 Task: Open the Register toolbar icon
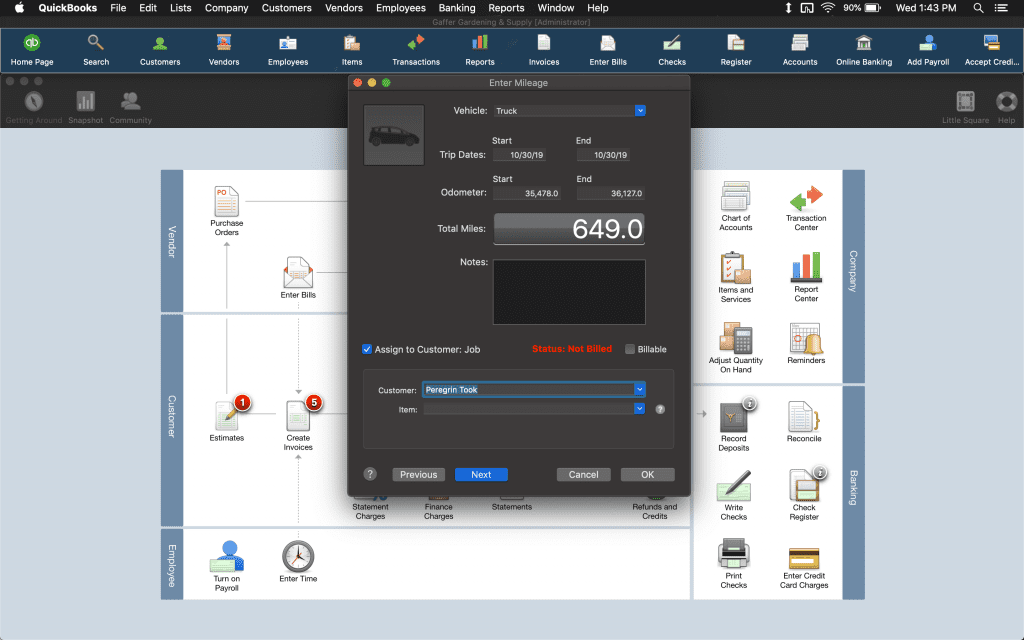coord(736,50)
